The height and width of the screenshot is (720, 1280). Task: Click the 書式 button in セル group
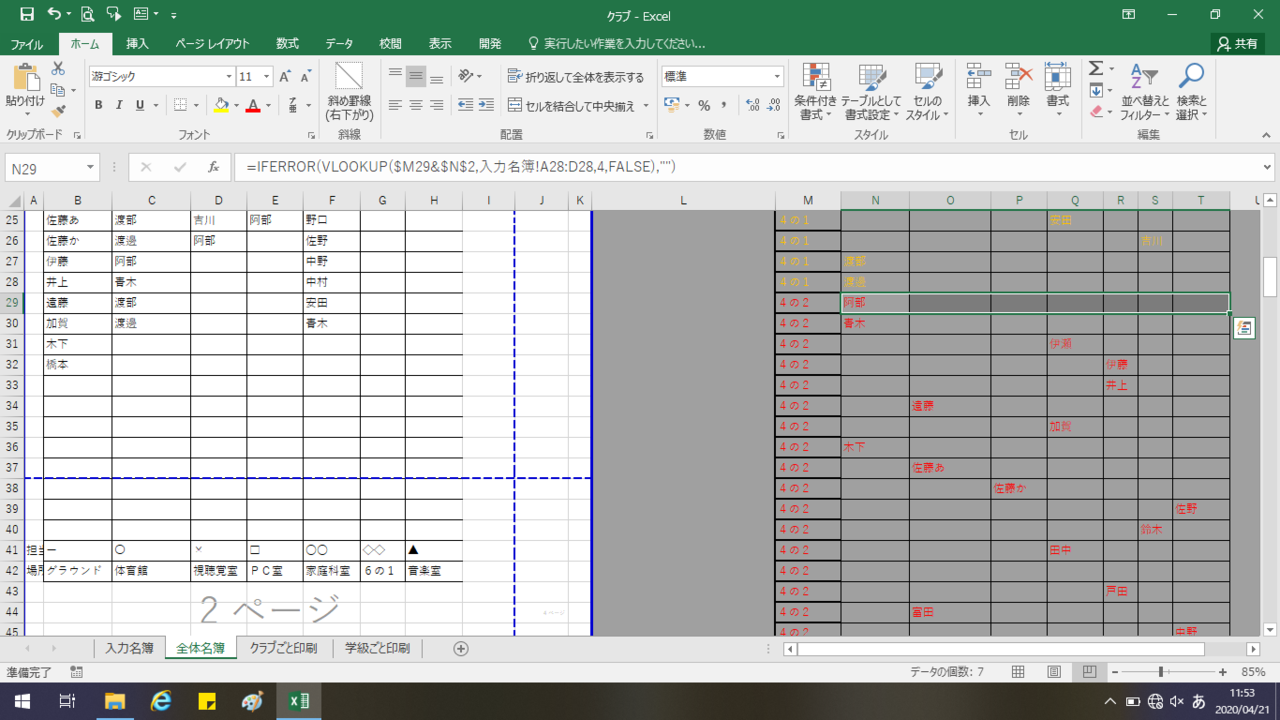[x=1057, y=92]
